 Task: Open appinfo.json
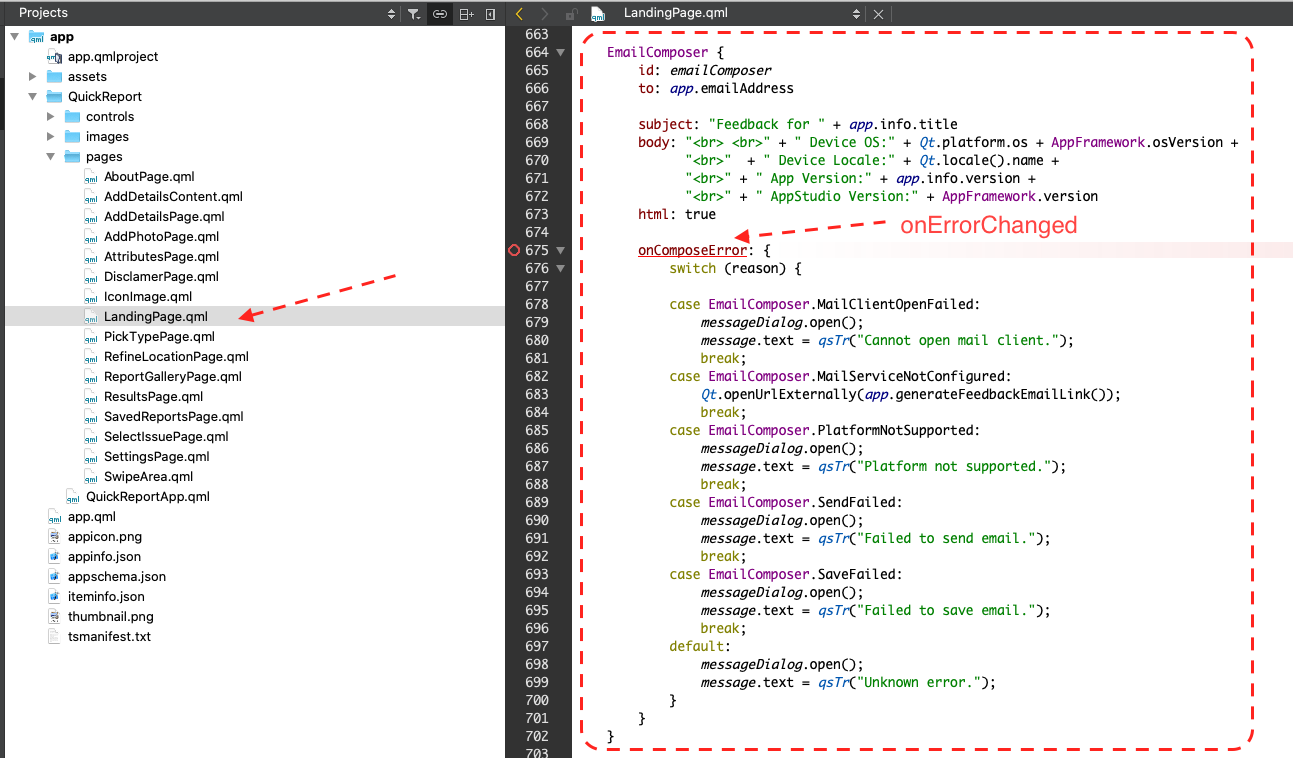[x=104, y=556]
